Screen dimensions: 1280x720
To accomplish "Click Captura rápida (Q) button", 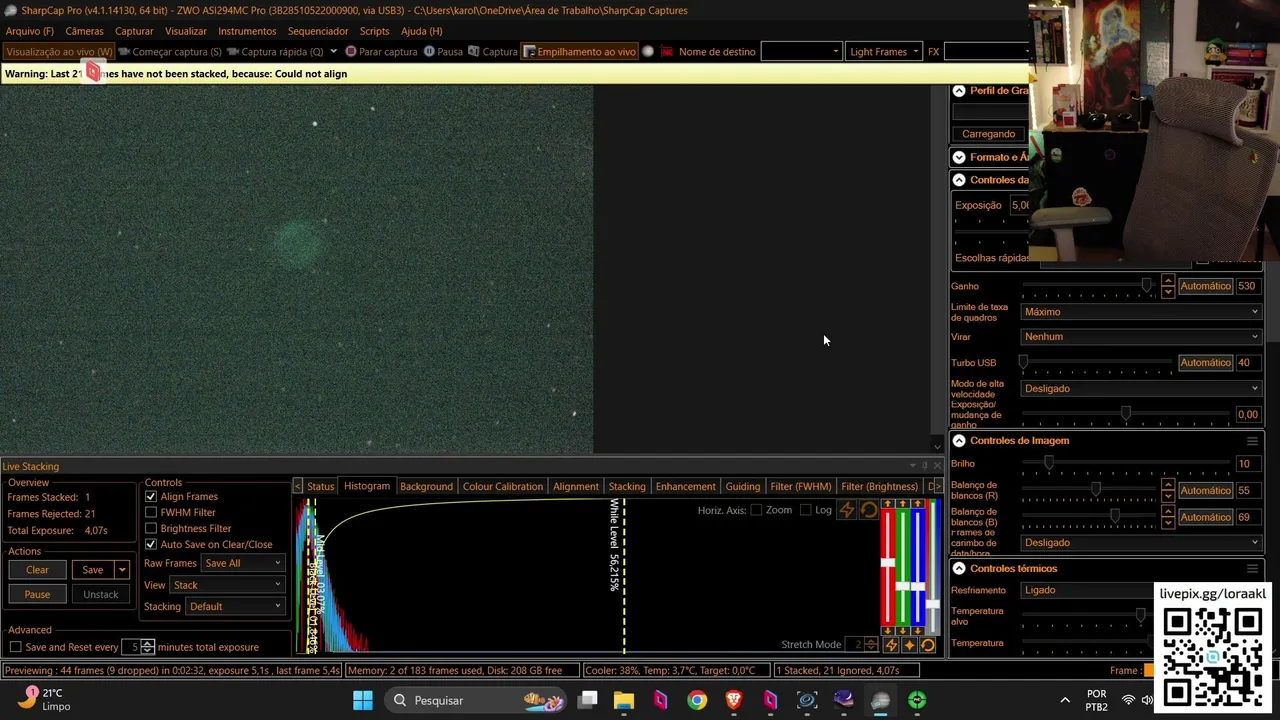I will coord(275,52).
